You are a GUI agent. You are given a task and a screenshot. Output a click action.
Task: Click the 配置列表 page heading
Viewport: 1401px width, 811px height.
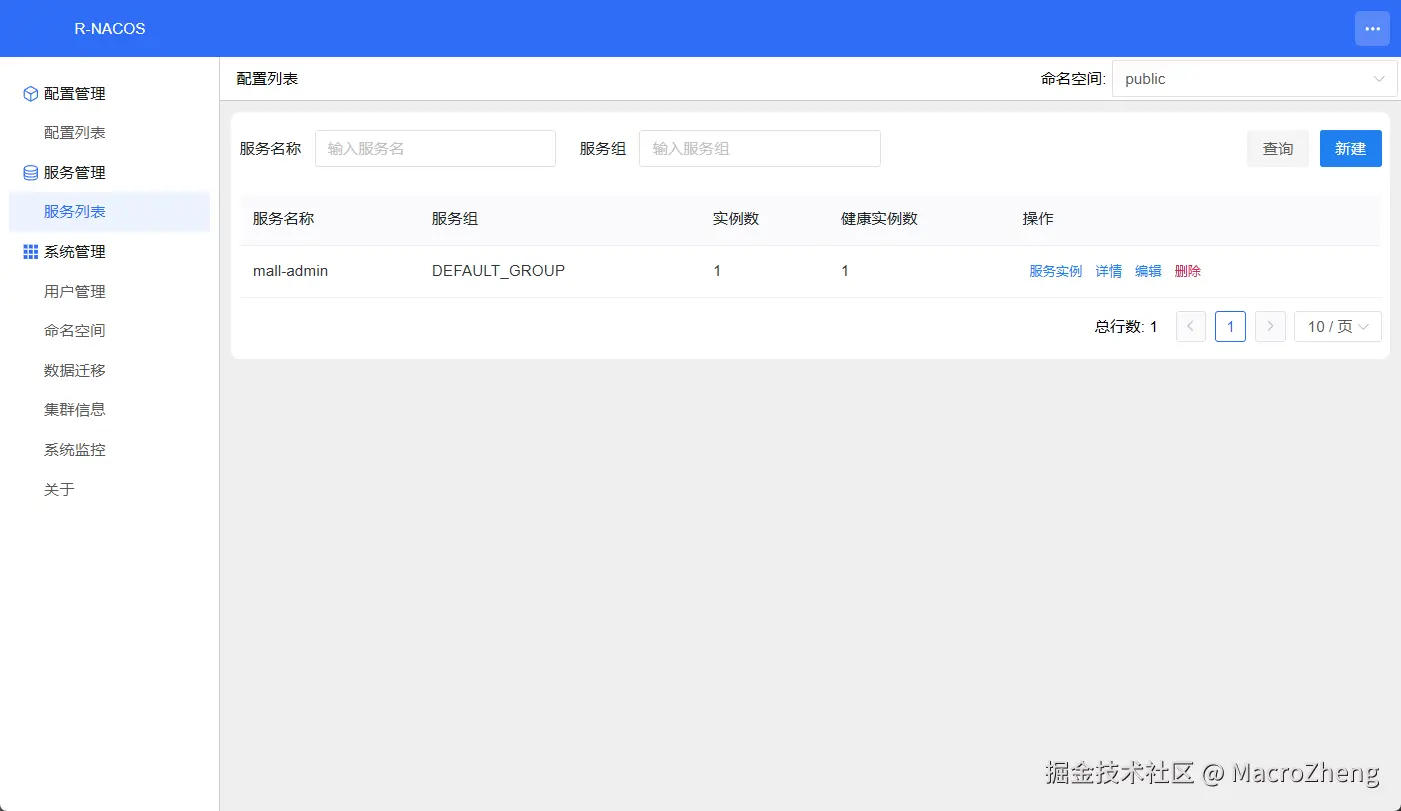pos(267,79)
